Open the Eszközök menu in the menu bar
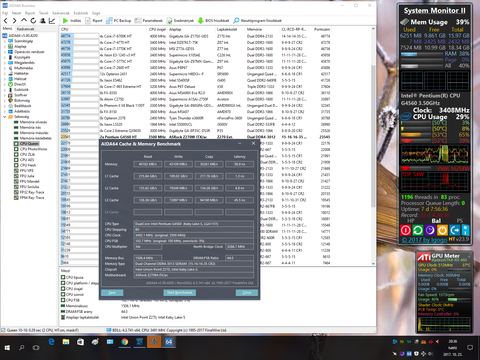This screenshot has height=360, width=480. click(x=81, y=13)
